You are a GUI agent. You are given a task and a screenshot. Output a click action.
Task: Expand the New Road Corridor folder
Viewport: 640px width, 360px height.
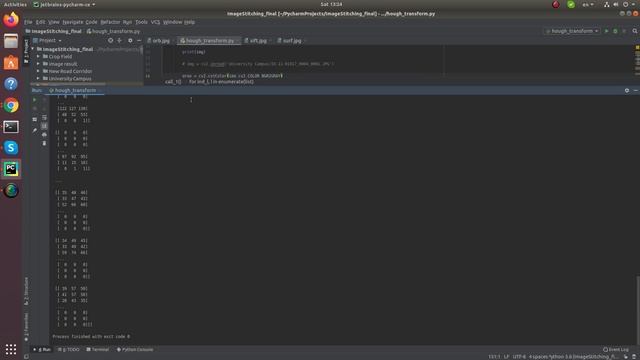(x=38, y=71)
